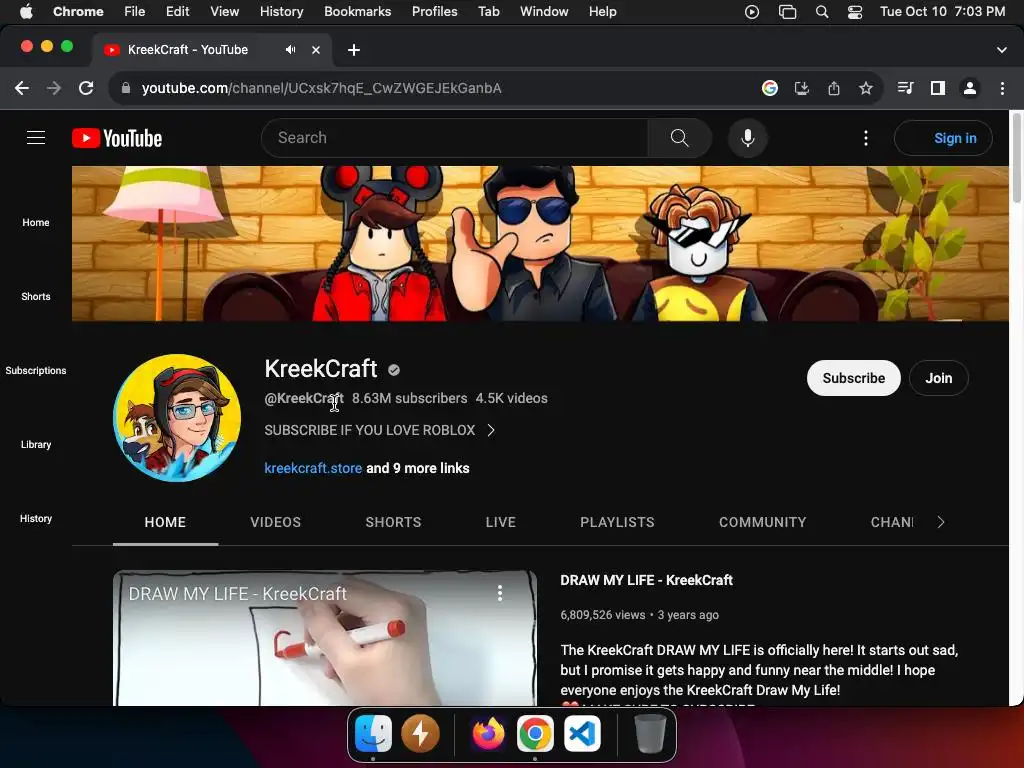Viewport: 1024px width, 768px height.
Task: Open the kreekcraft.store link
Action: [x=313, y=468]
